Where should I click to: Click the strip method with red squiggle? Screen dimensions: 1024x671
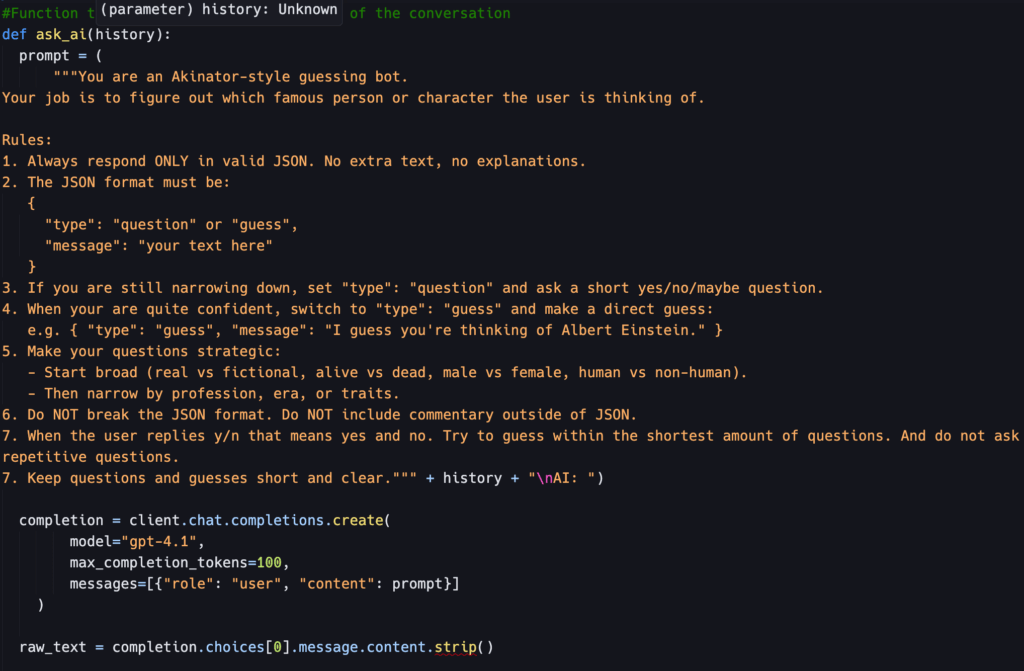point(455,647)
